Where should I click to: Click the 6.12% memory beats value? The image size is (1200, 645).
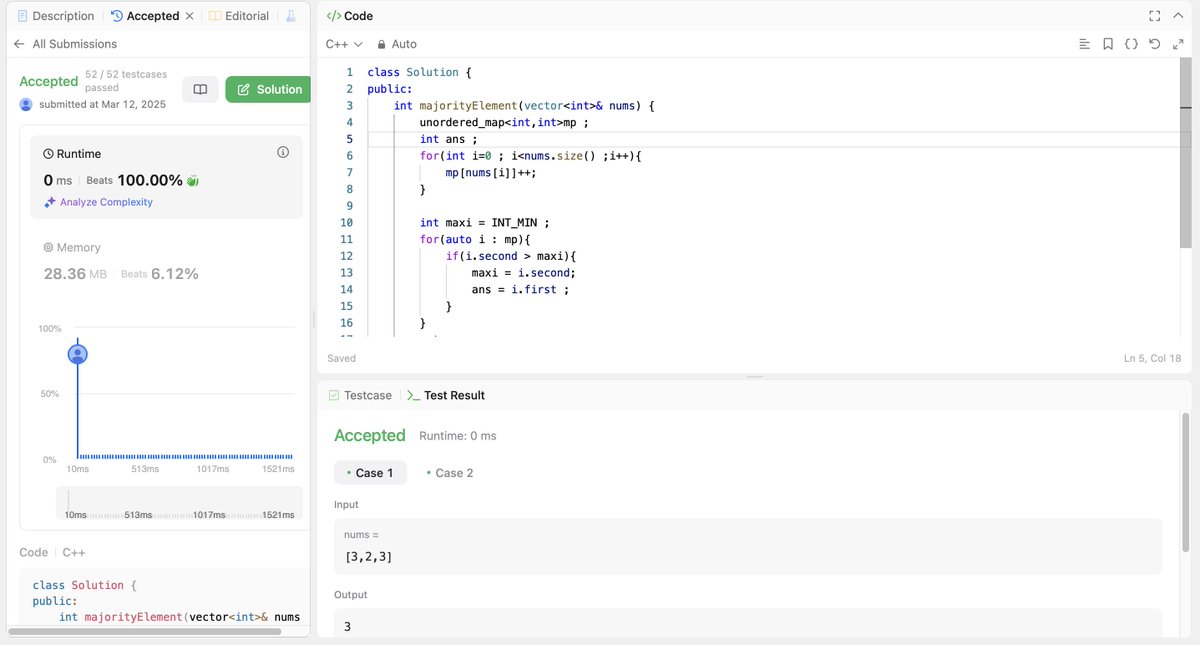pyautogui.click(x=175, y=273)
